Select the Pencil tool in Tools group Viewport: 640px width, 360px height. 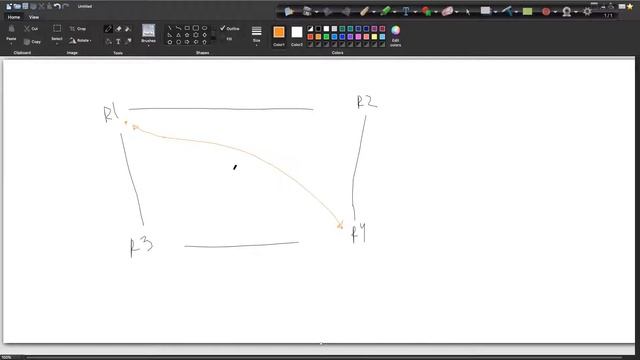tap(108, 29)
